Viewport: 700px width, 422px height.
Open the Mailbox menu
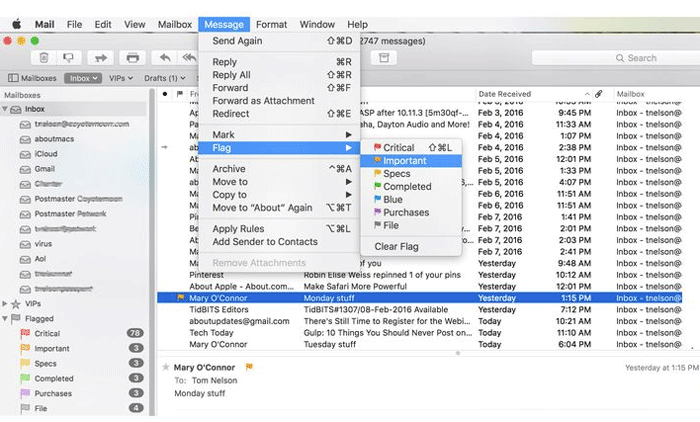click(x=175, y=24)
